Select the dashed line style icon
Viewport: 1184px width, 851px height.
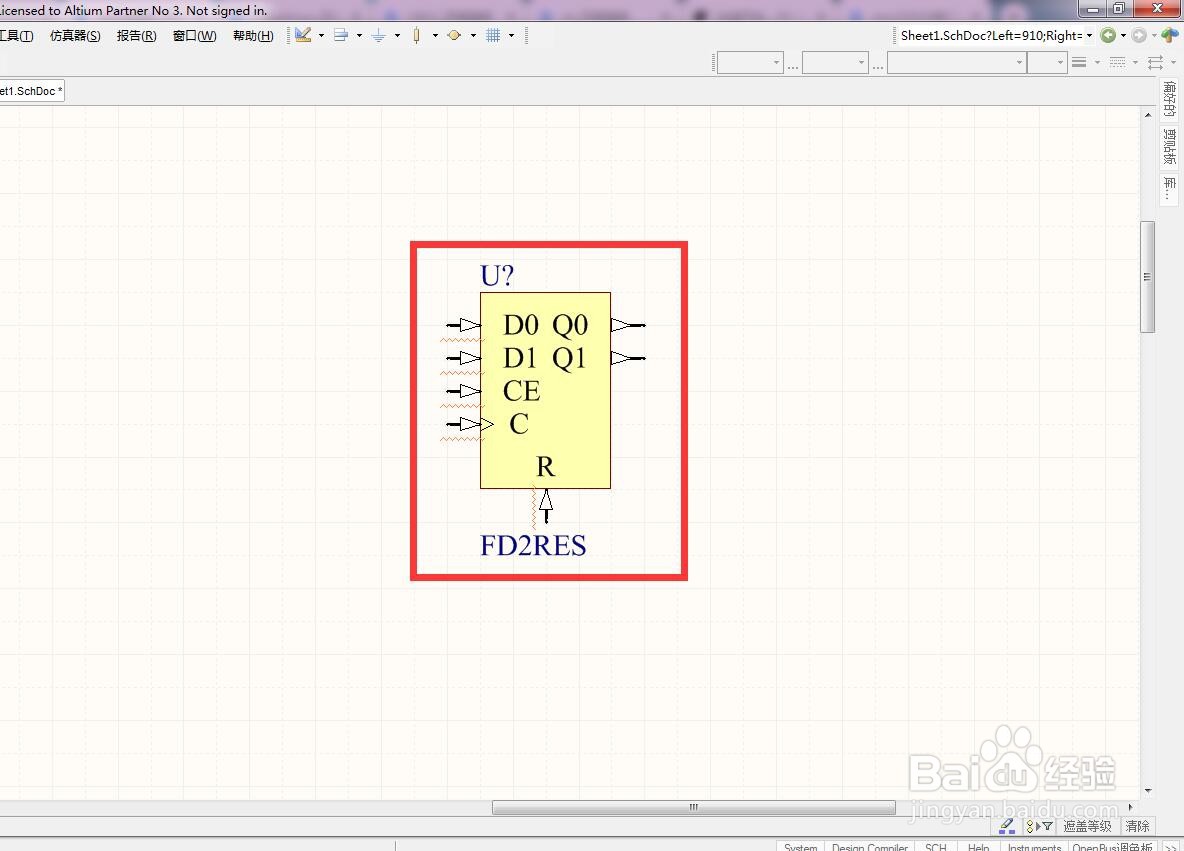click(1118, 63)
